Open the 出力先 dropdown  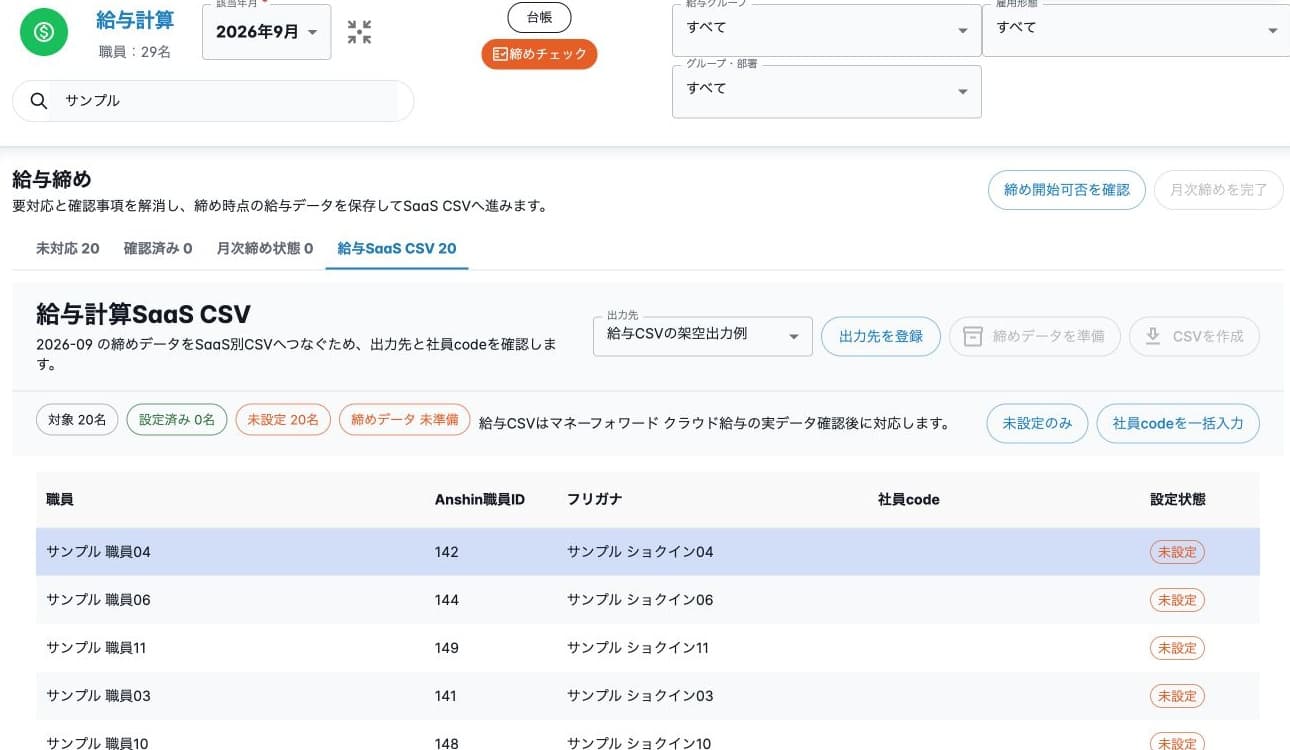[x=703, y=336]
